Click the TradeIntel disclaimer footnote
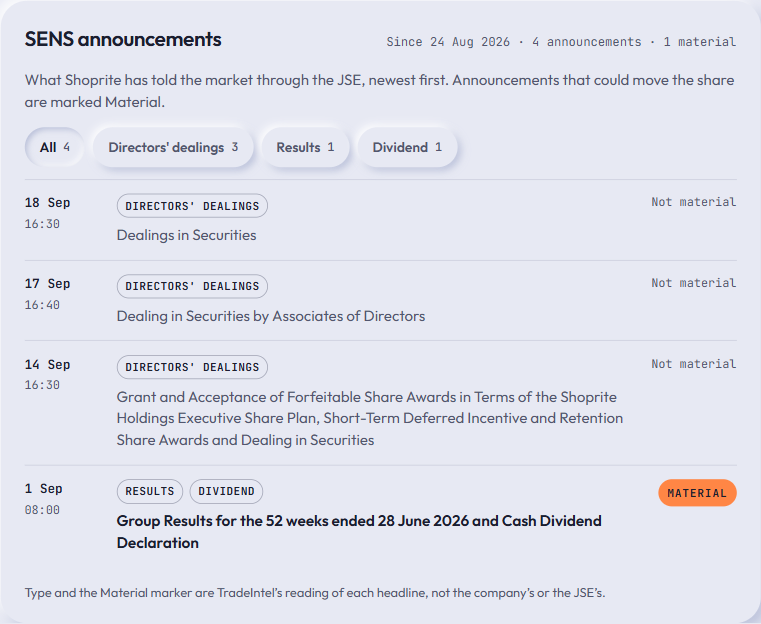Screen dimensions: 761x624 315,592
